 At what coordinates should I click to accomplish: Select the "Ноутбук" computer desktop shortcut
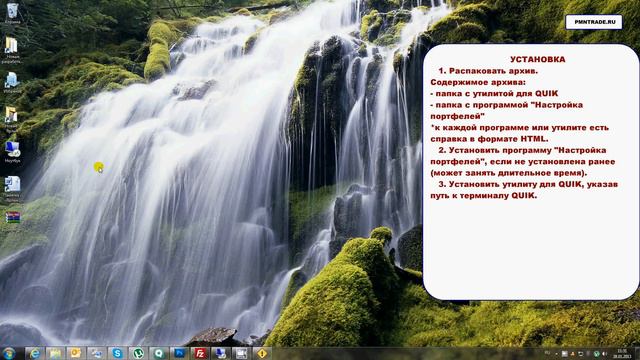coord(12,152)
